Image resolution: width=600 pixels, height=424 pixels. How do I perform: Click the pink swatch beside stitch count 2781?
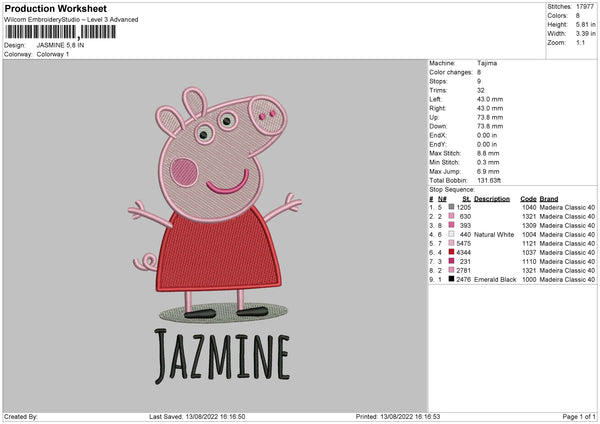pos(452,270)
